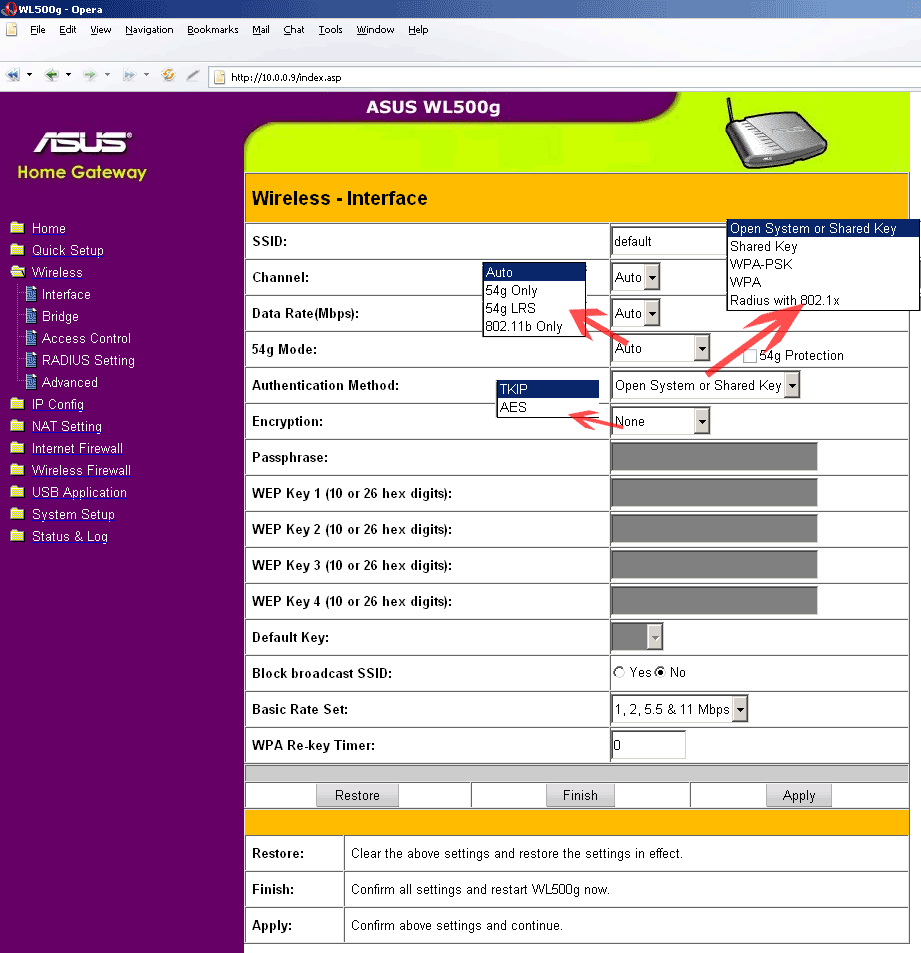Click the Advanced page icon
This screenshot has width=921, height=953.
32,382
